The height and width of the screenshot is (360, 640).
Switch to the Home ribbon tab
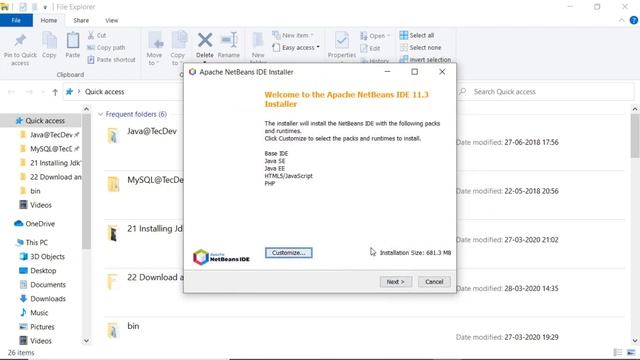(x=49, y=20)
